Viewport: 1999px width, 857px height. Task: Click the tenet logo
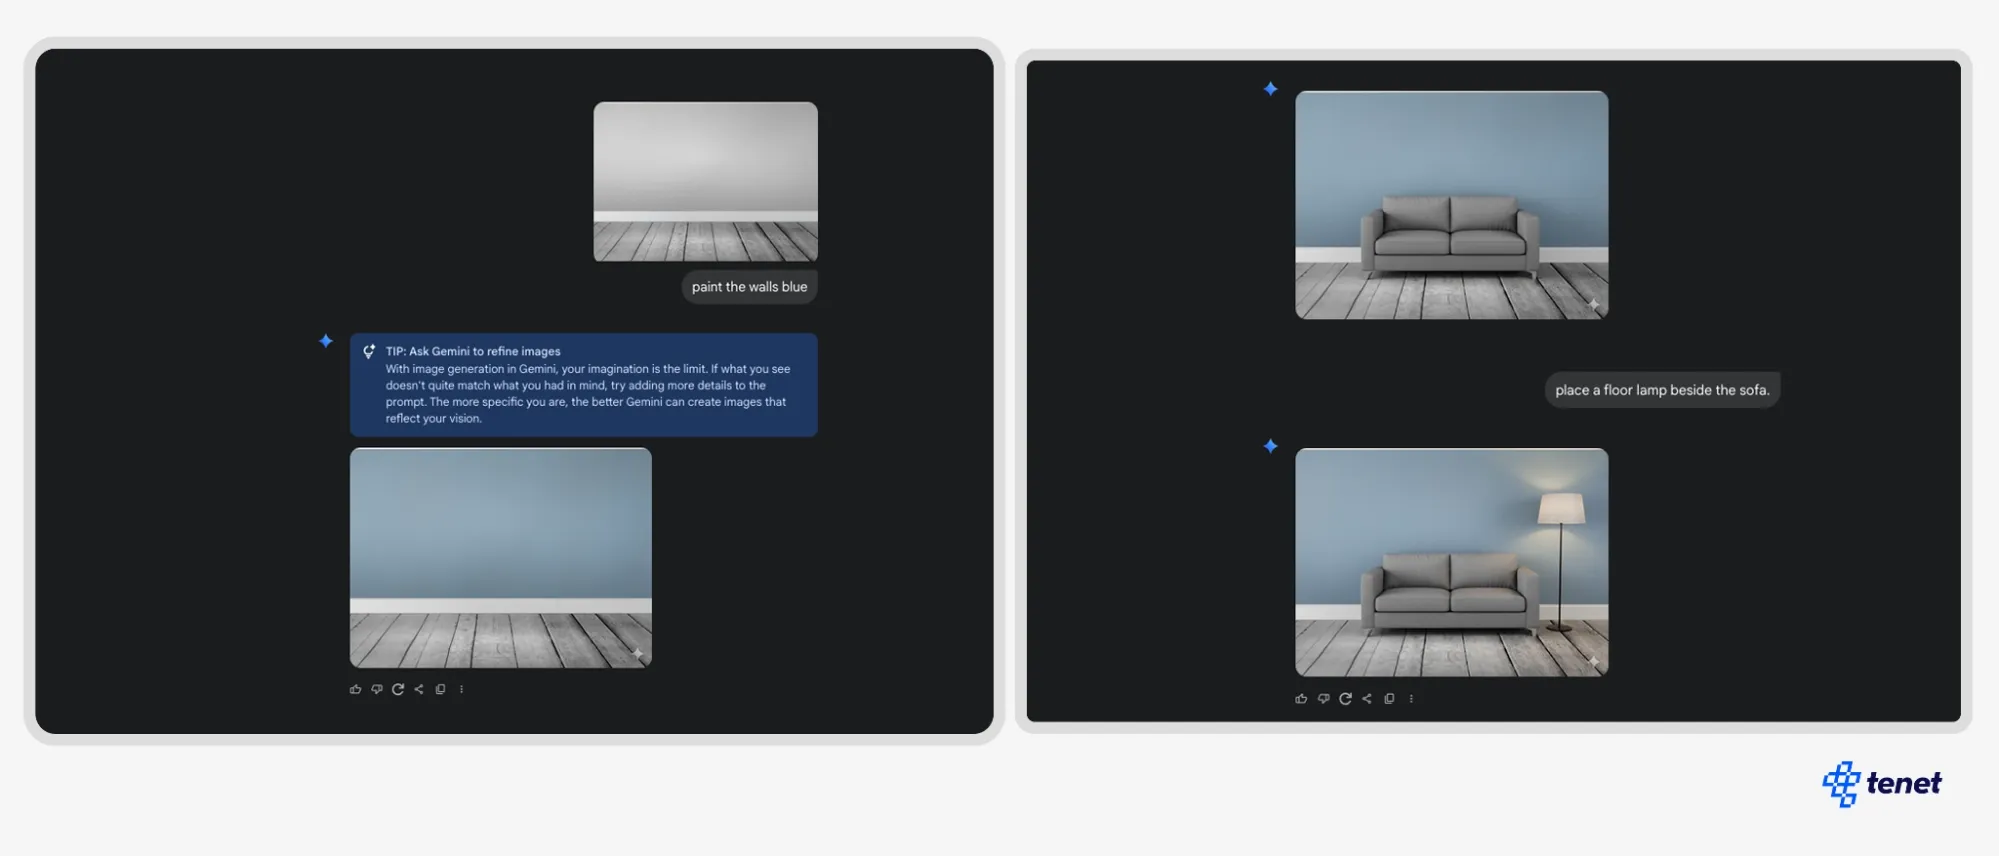(1881, 783)
